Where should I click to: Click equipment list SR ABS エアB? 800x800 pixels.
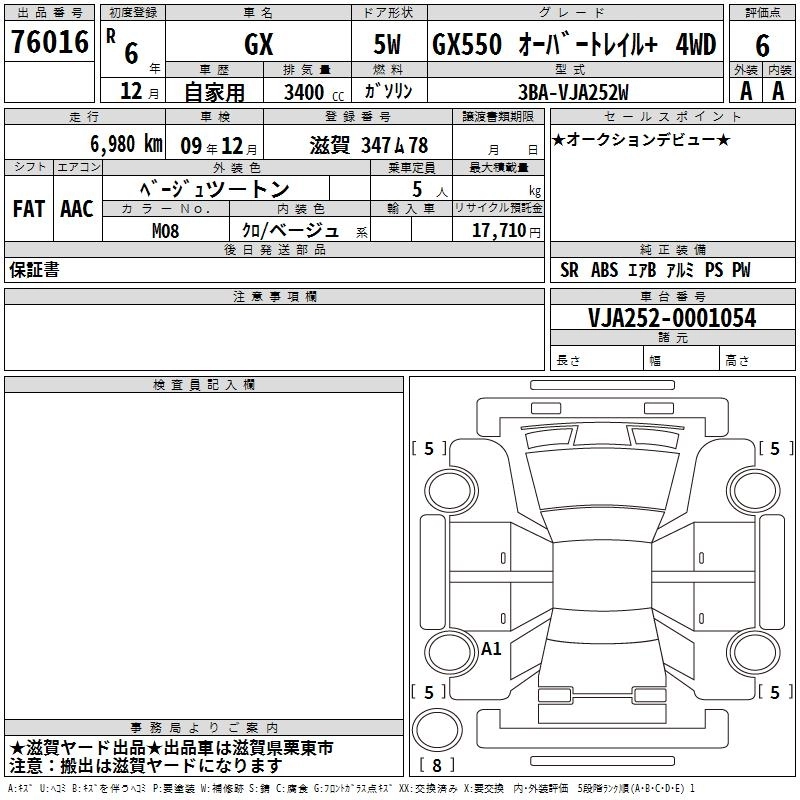point(655,270)
